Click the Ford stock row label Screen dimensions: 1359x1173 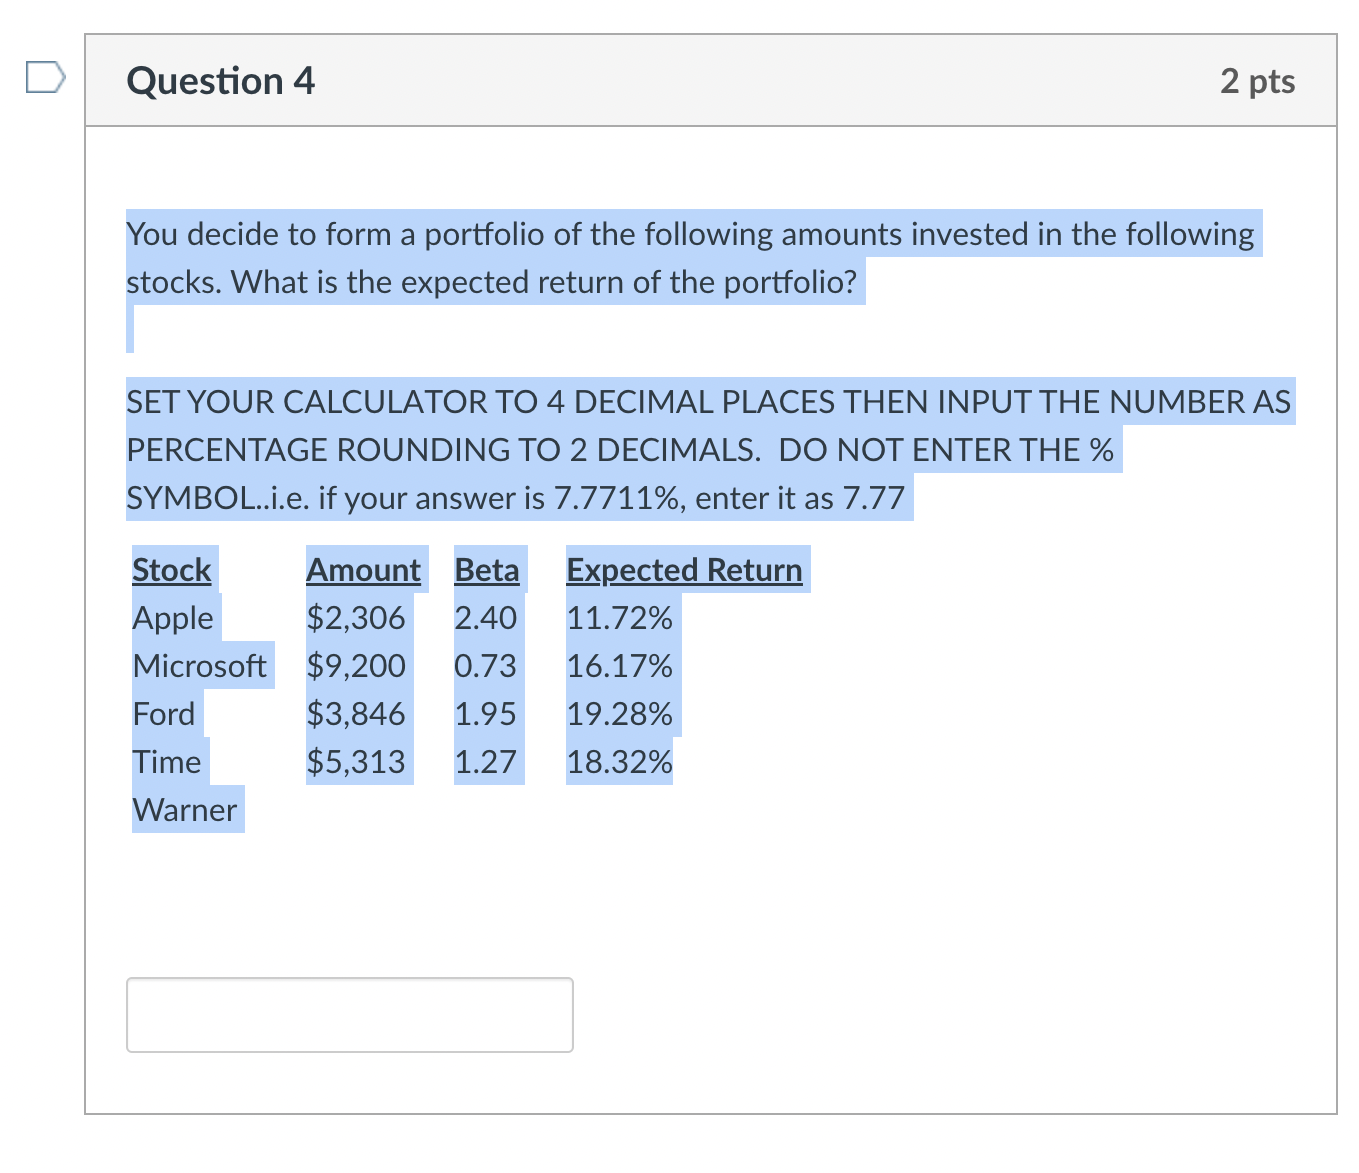(164, 714)
